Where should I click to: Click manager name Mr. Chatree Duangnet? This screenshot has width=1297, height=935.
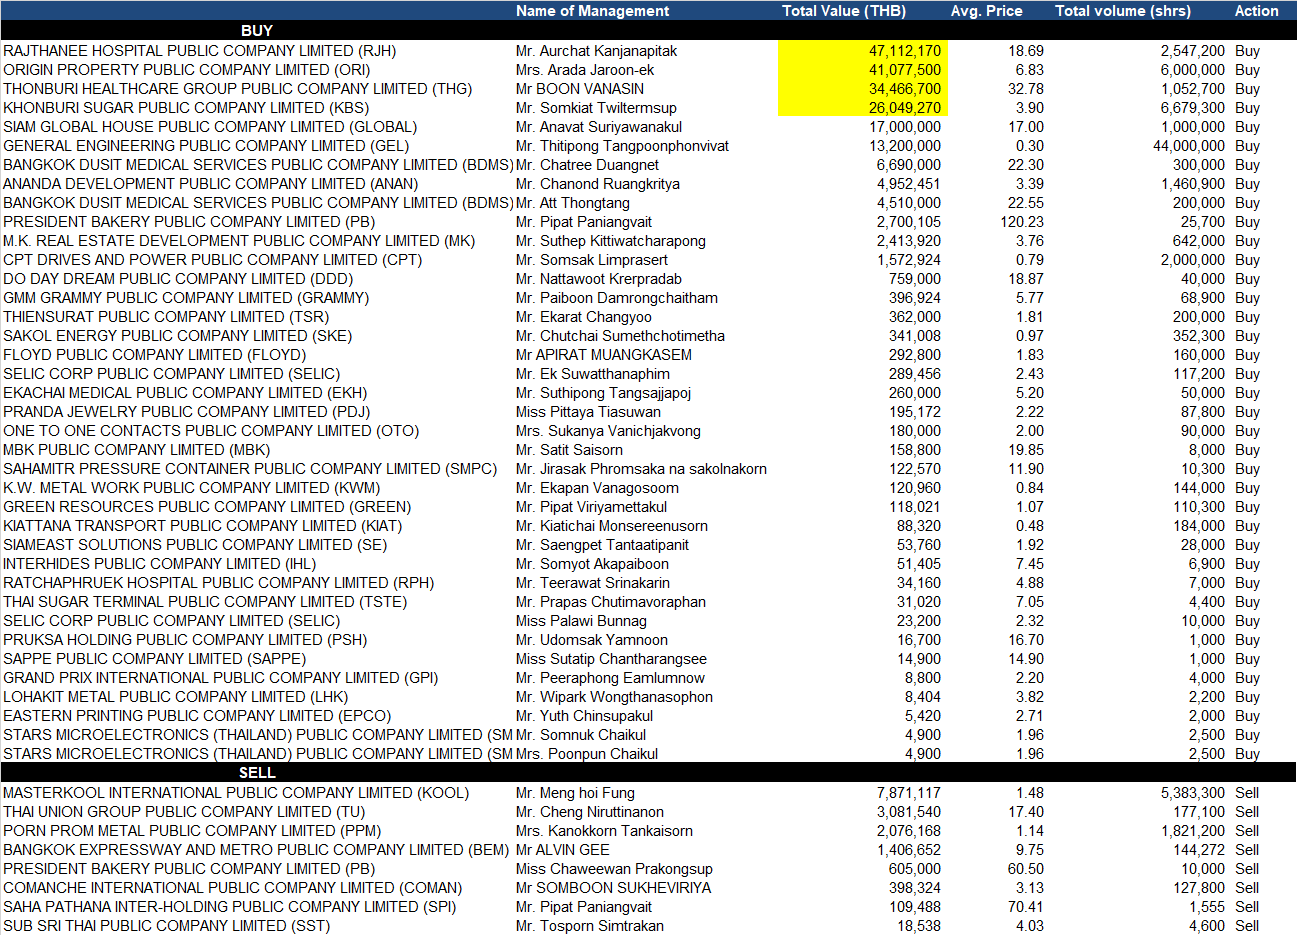[x=587, y=165]
